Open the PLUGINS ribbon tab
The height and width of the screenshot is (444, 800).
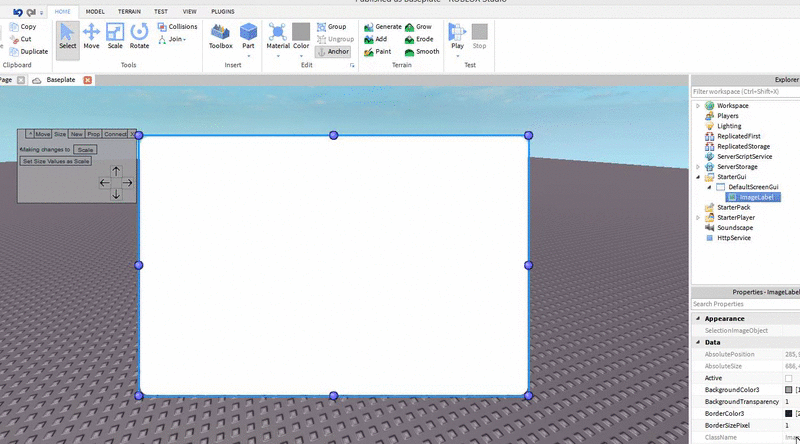click(223, 11)
